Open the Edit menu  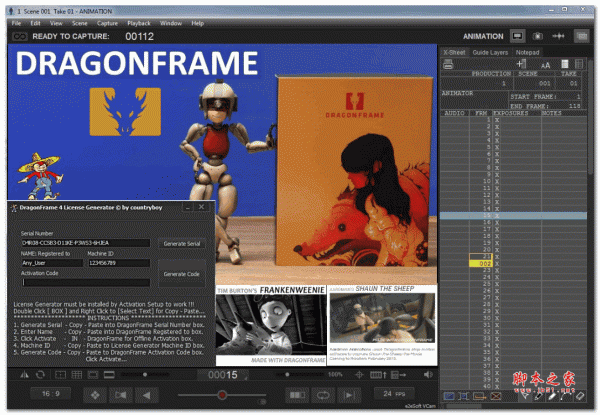click(x=35, y=23)
